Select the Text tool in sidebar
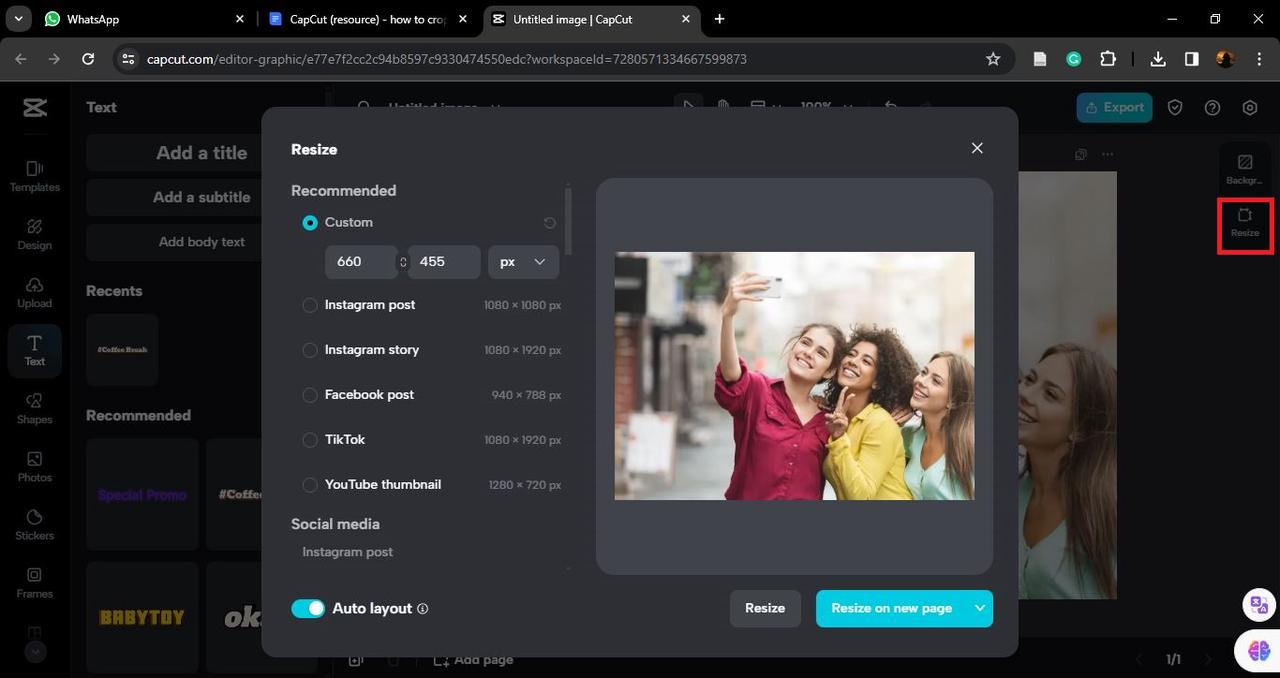The height and width of the screenshot is (678, 1280). click(x=35, y=350)
